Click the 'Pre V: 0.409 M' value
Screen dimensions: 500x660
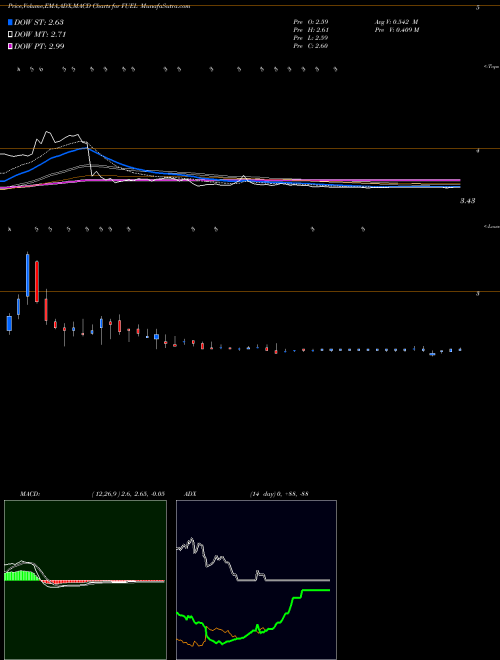[x=397, y=30]
